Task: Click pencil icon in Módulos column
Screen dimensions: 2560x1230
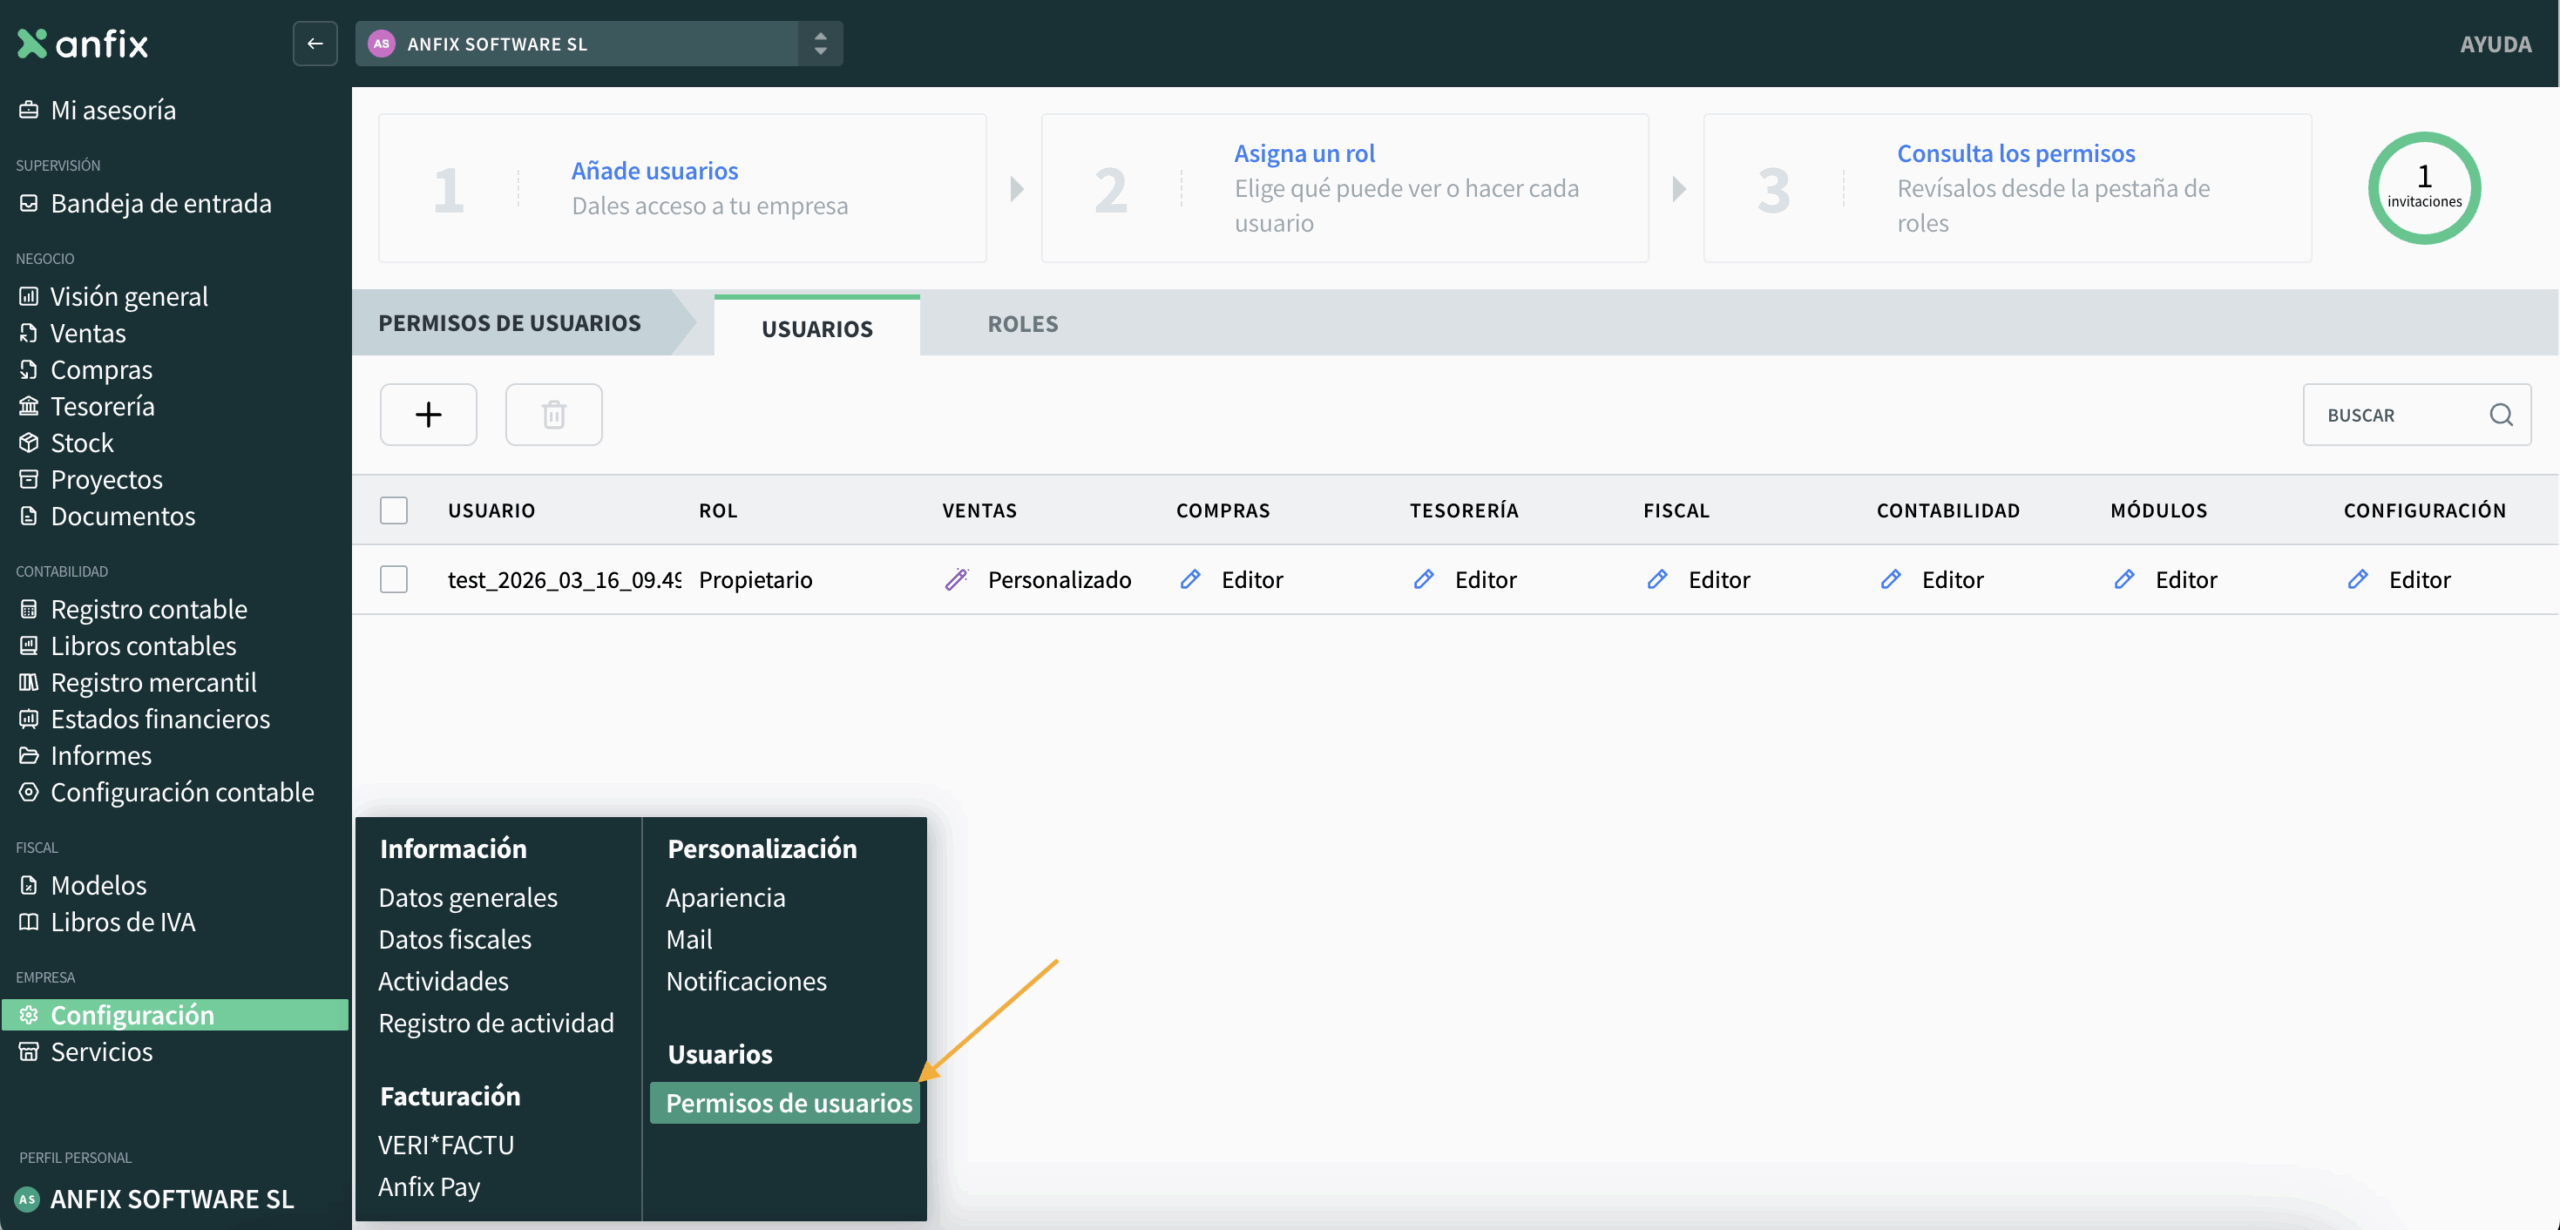Action: click(2124, 579)
